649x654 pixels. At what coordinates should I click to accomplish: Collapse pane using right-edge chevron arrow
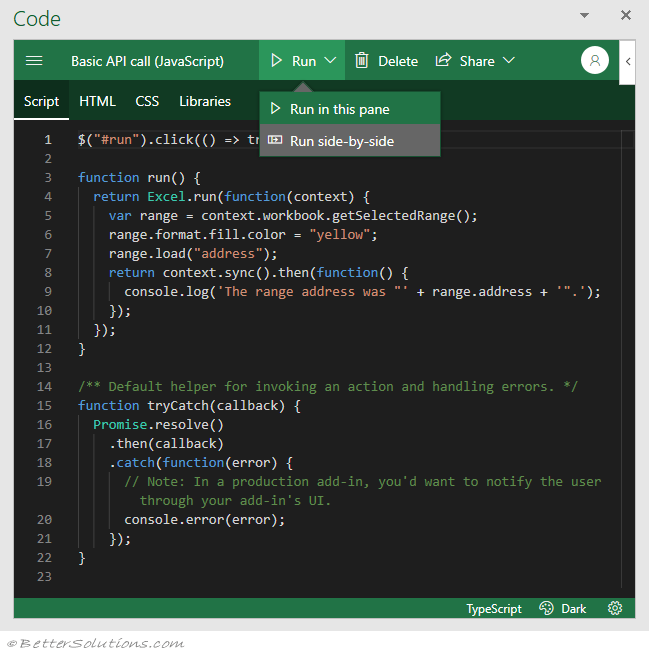pyautogui.click(x=627, y=61)
